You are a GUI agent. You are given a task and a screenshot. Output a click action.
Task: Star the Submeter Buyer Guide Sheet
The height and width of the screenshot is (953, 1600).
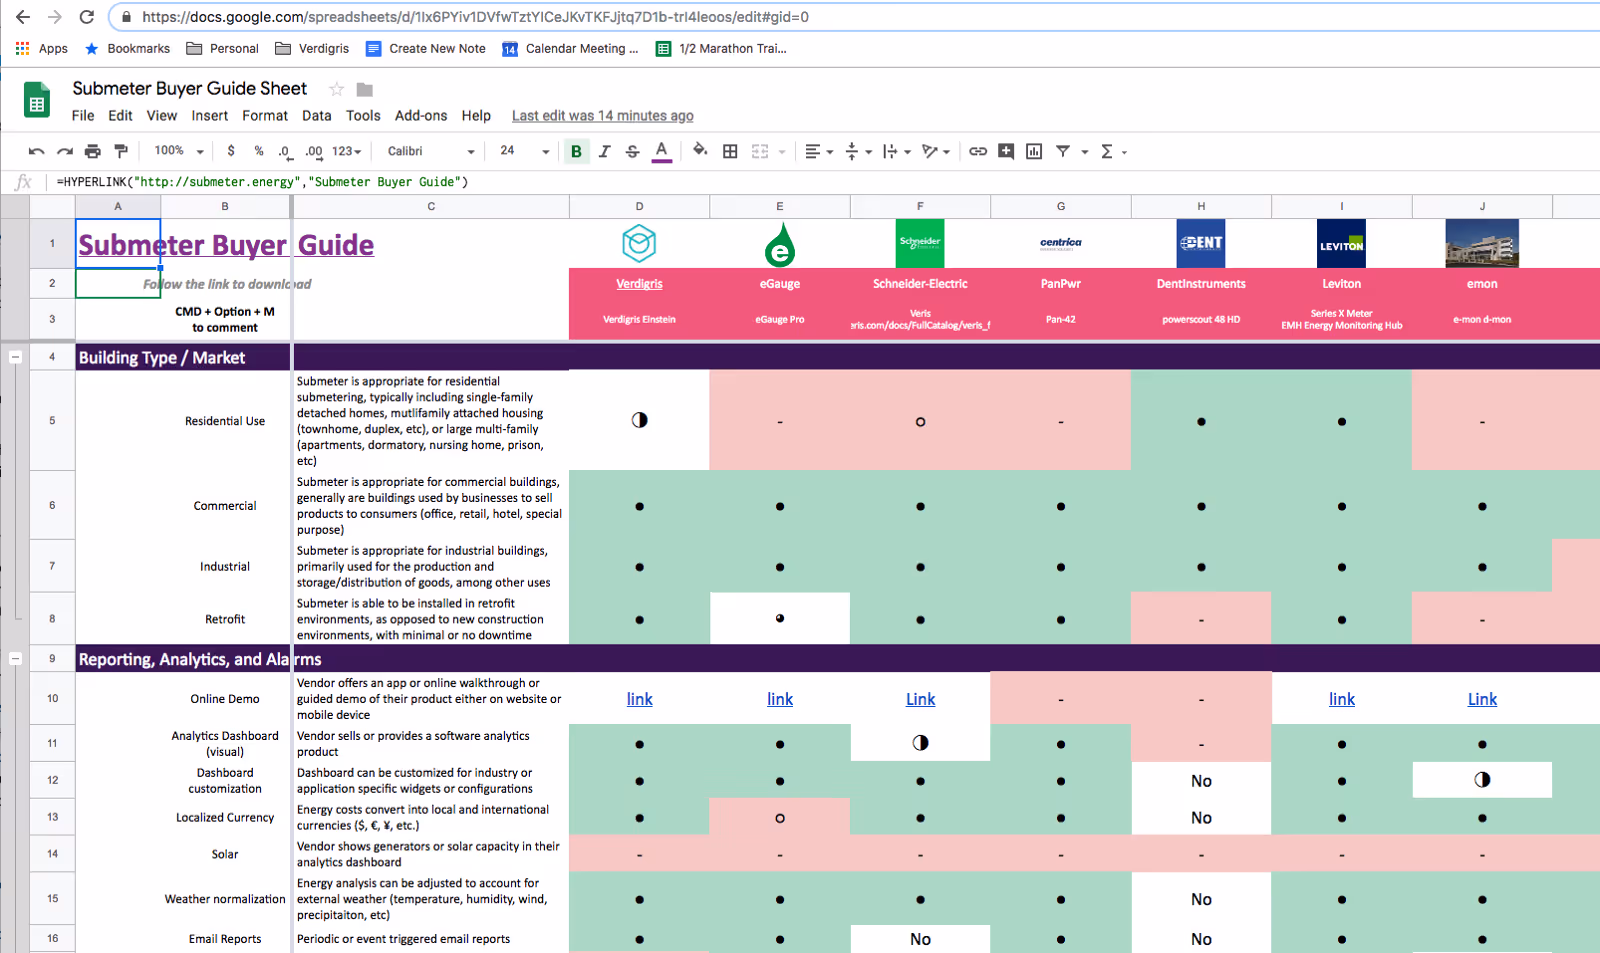tap(337, 89)
